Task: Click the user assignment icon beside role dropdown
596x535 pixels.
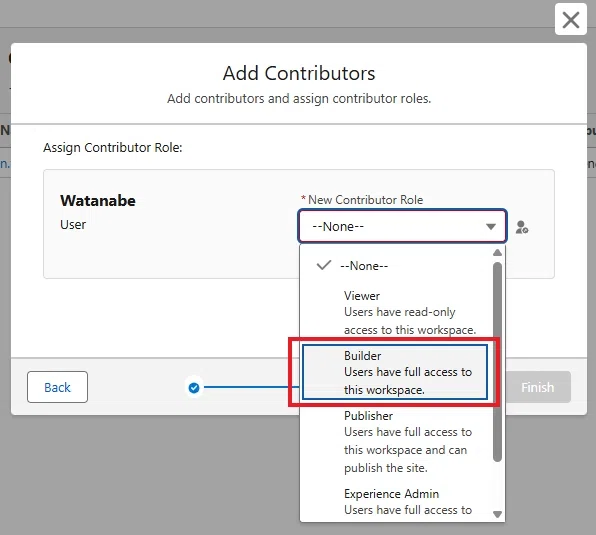Action: pyautogui.click(x=522, y=227)
